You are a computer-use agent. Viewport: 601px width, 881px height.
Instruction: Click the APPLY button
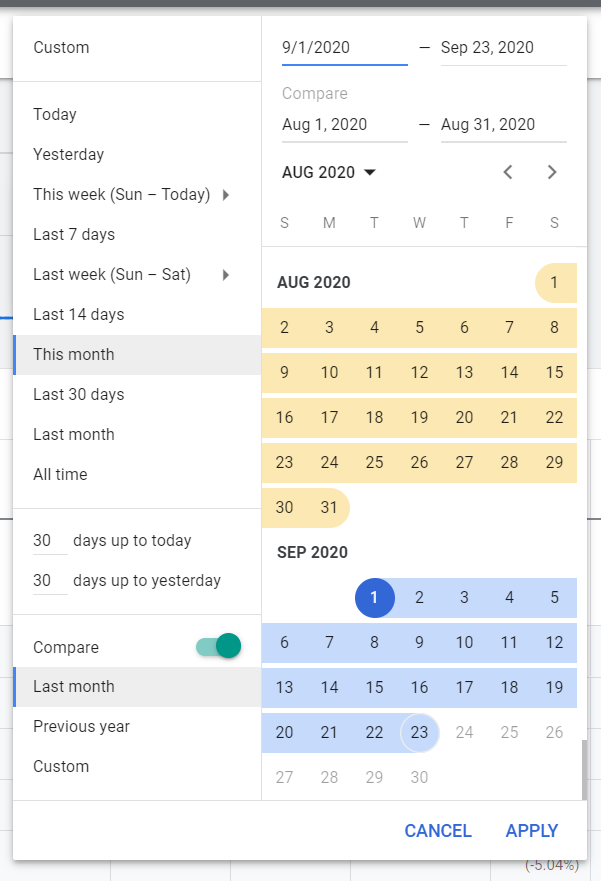point(531,830)
